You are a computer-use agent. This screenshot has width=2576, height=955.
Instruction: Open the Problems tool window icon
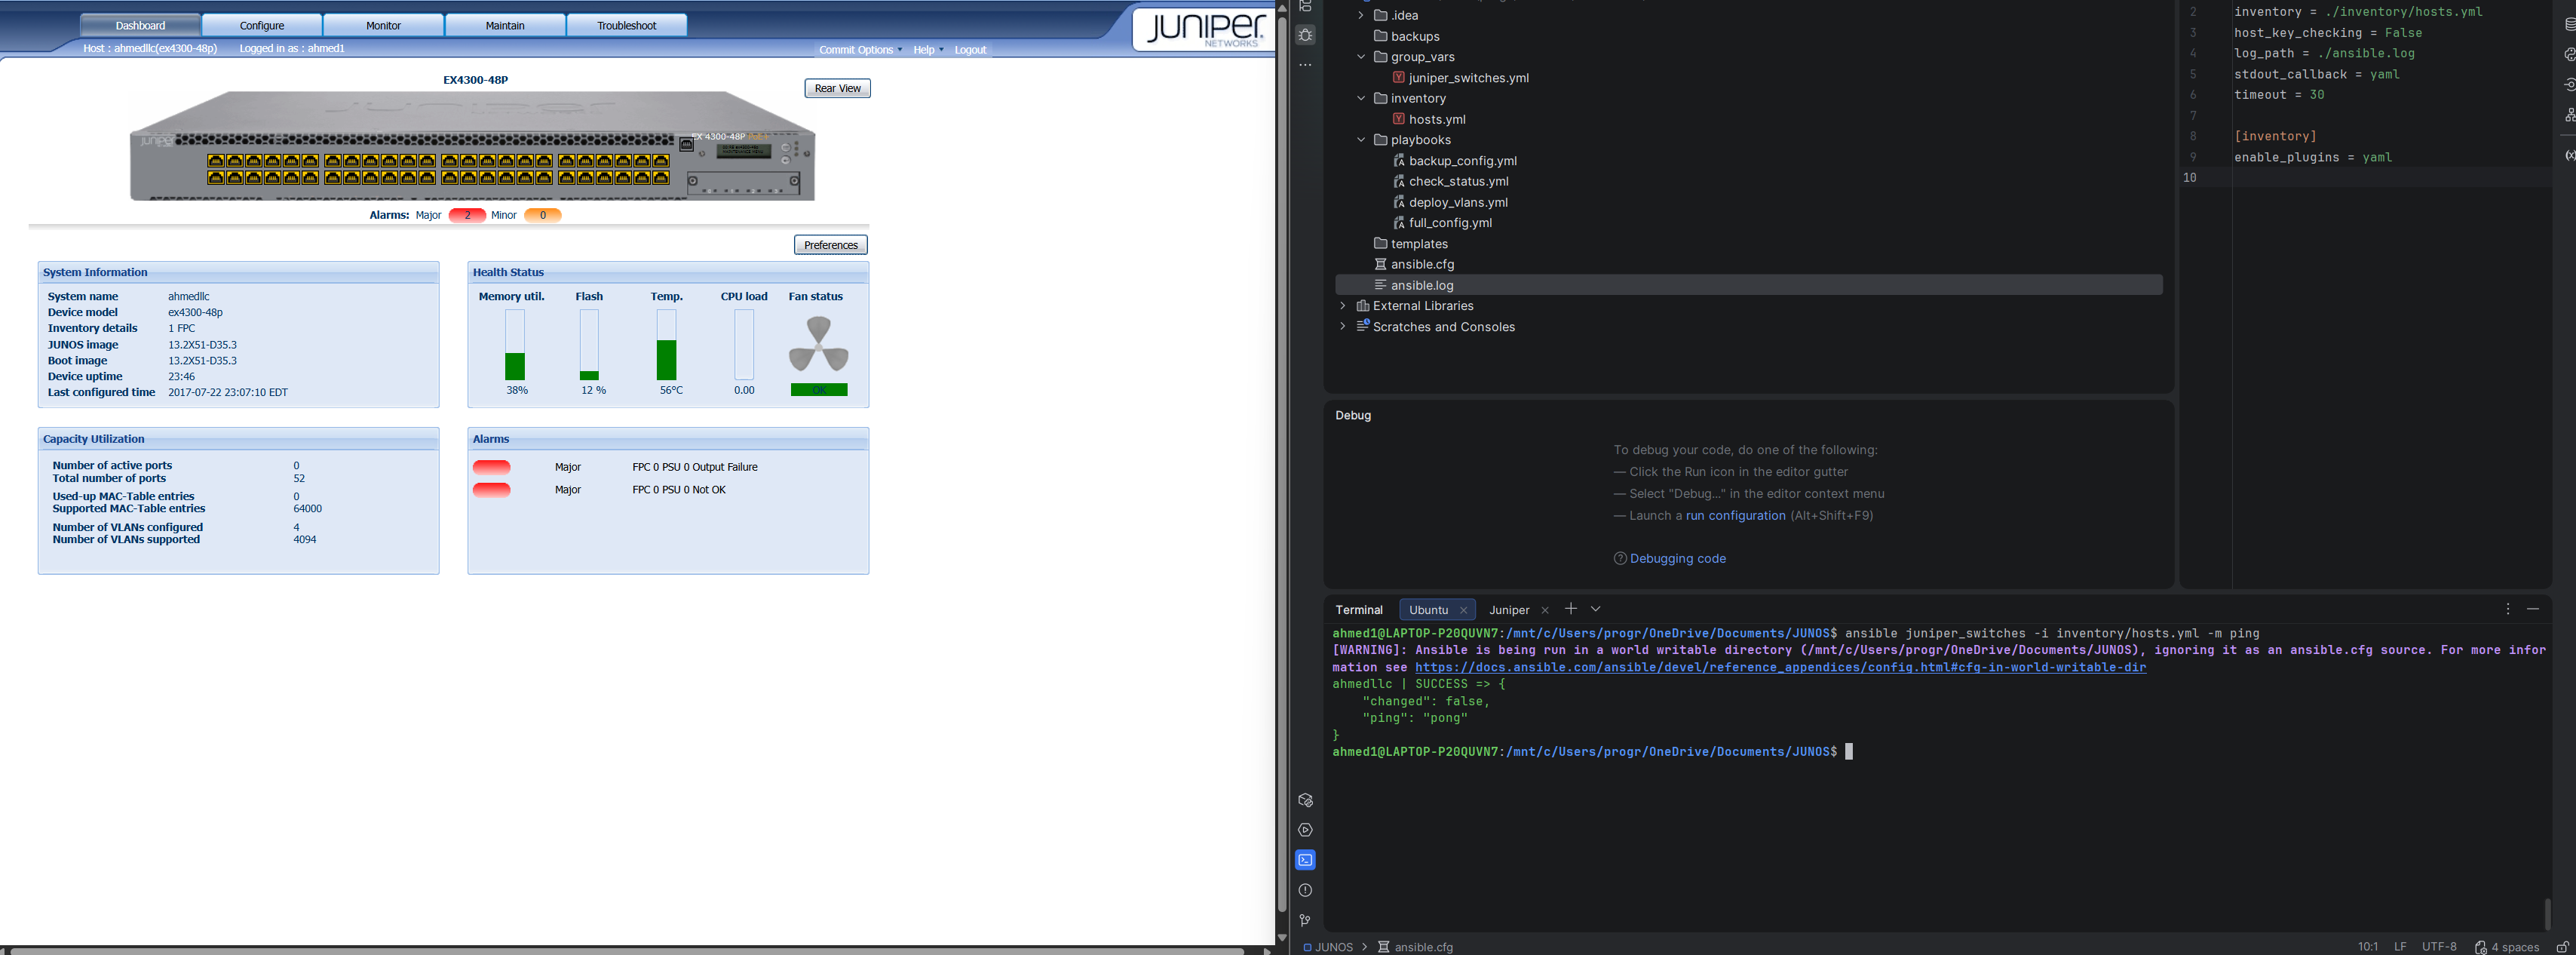click(x=1305, y=890)
